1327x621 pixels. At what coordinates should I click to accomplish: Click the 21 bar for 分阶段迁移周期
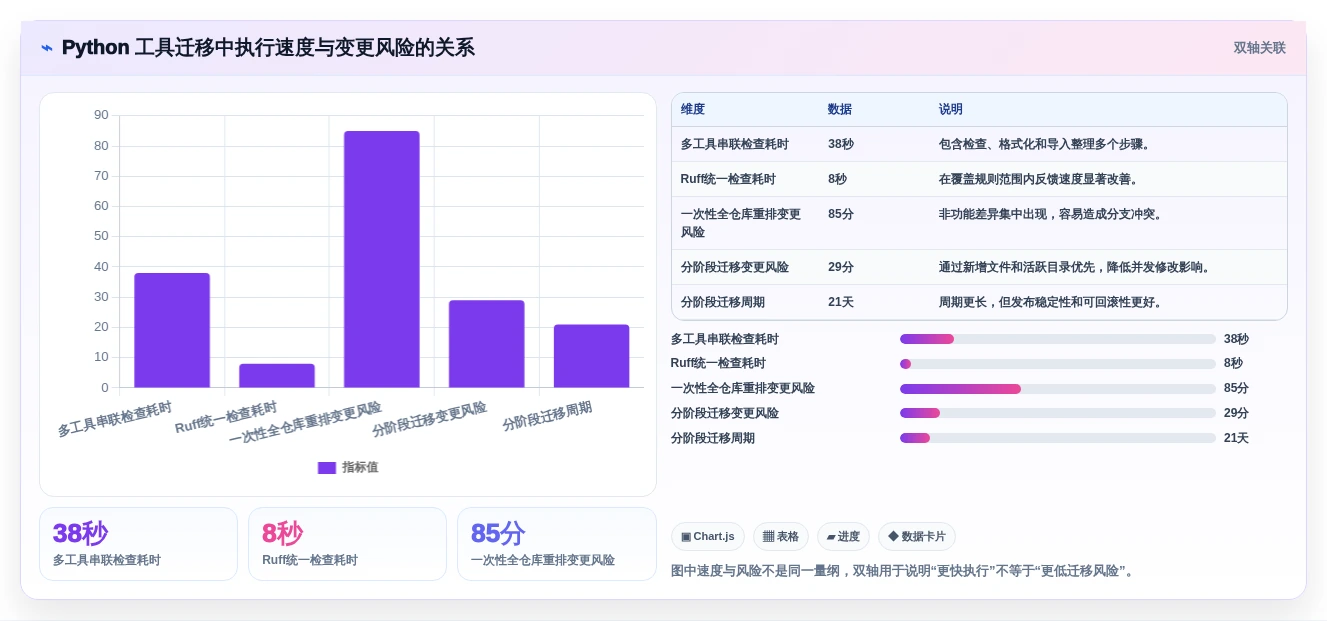[x=591, y=356]
